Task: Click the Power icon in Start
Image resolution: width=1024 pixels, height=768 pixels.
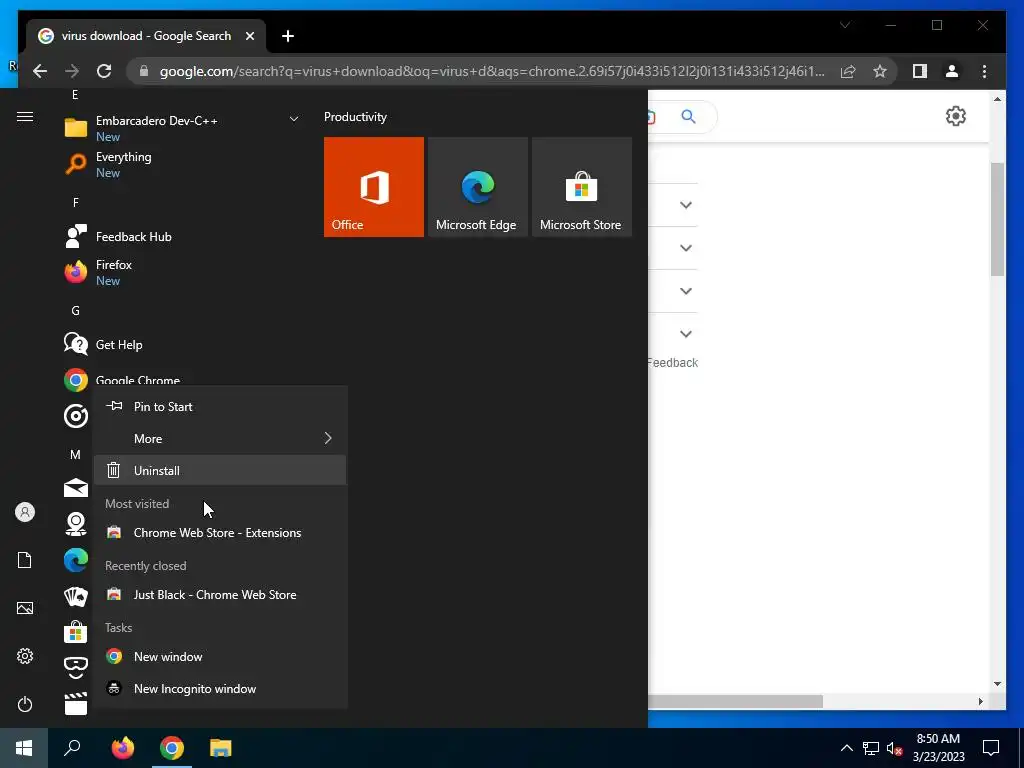Action: (x=25, y=705)
